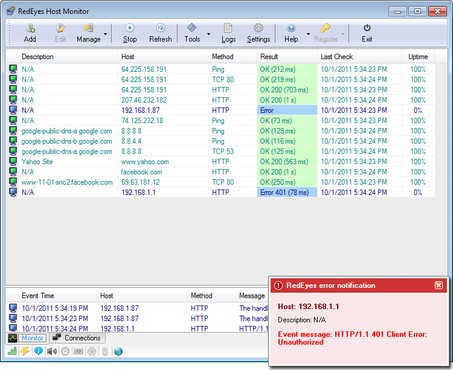Select www-11-01-snc2.facebook.com description

click(x=67, y=182)
